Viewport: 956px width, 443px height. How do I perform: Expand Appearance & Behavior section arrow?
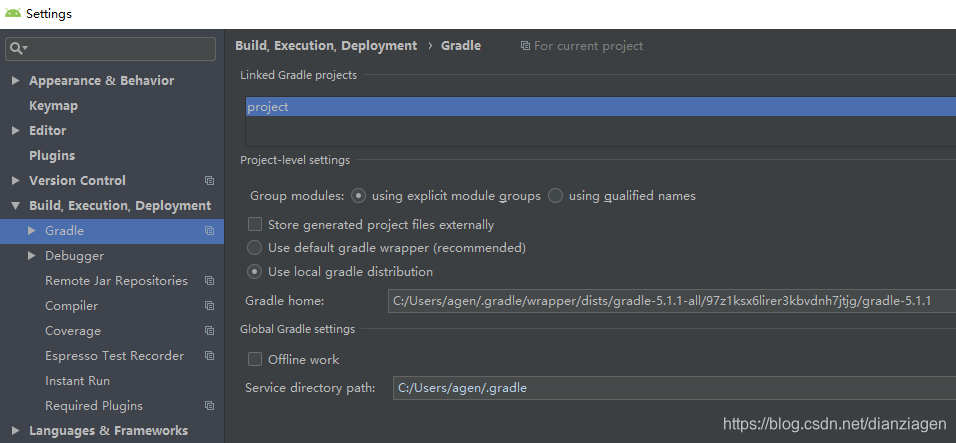pyautogui.click(x=16, y=81)
